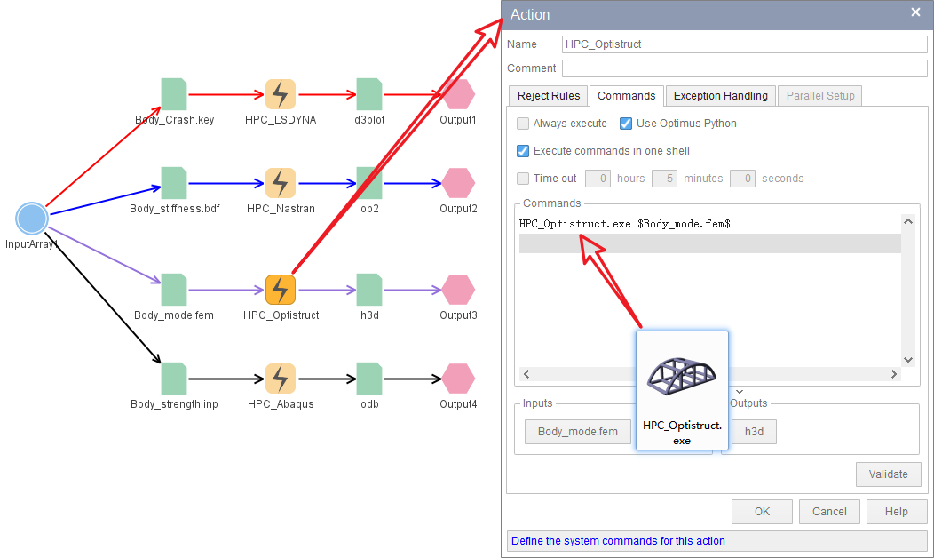Uncheck Execute commands in one shell
This screenshot has width=935, height=558.
click(523, 151)
